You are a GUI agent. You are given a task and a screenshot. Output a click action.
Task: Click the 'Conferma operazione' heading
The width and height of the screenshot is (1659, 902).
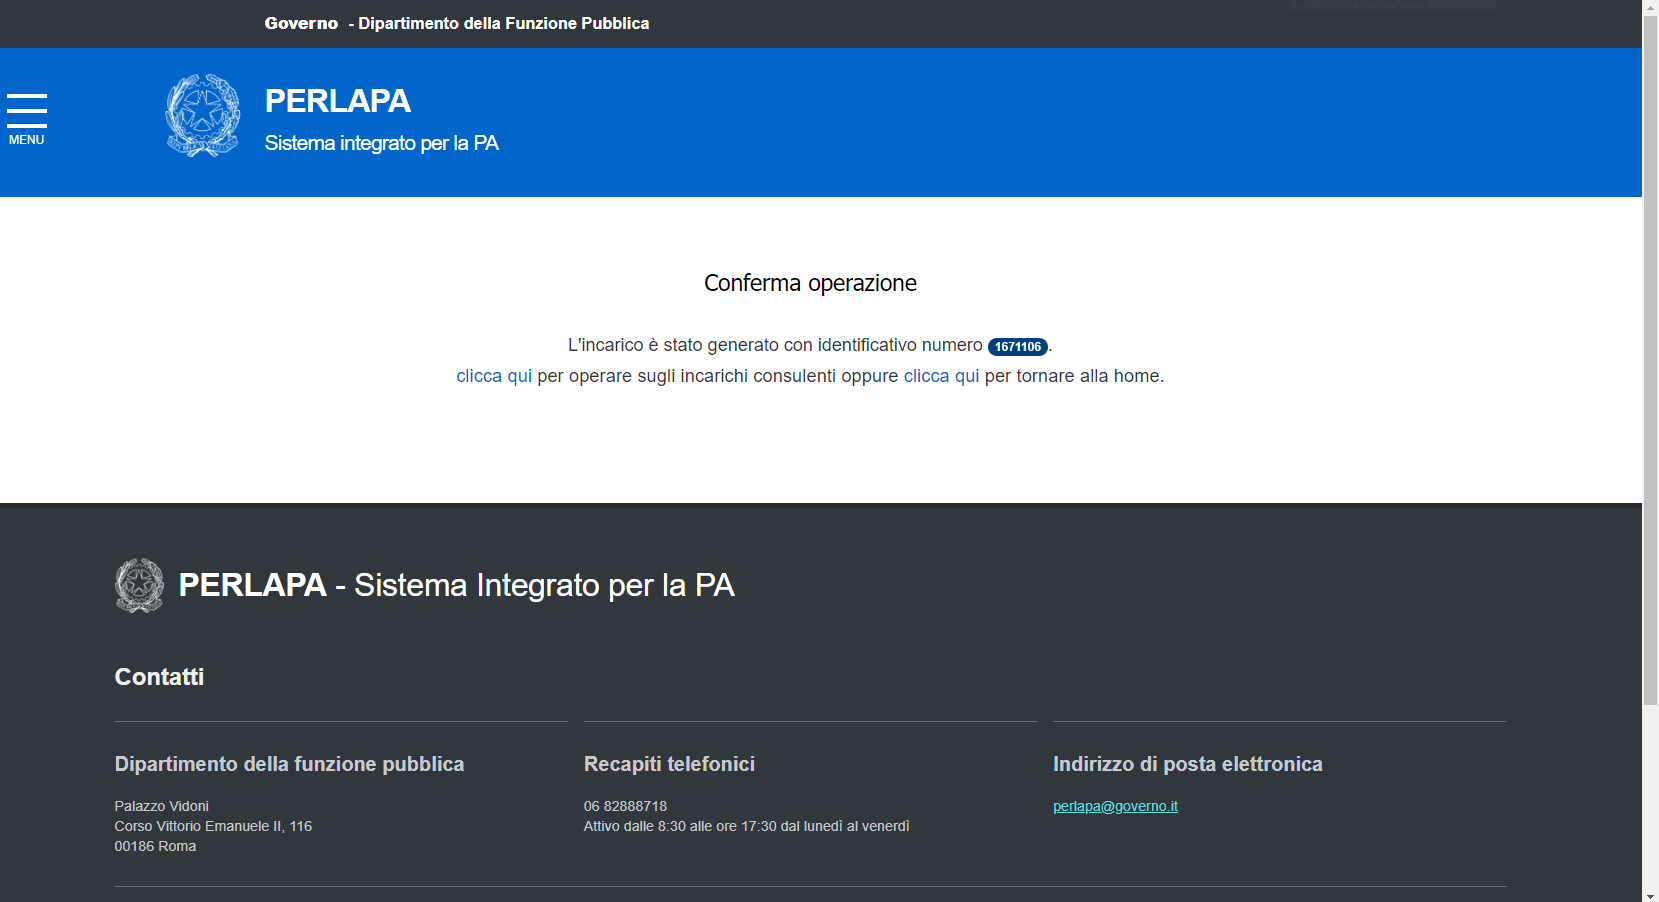810,283
